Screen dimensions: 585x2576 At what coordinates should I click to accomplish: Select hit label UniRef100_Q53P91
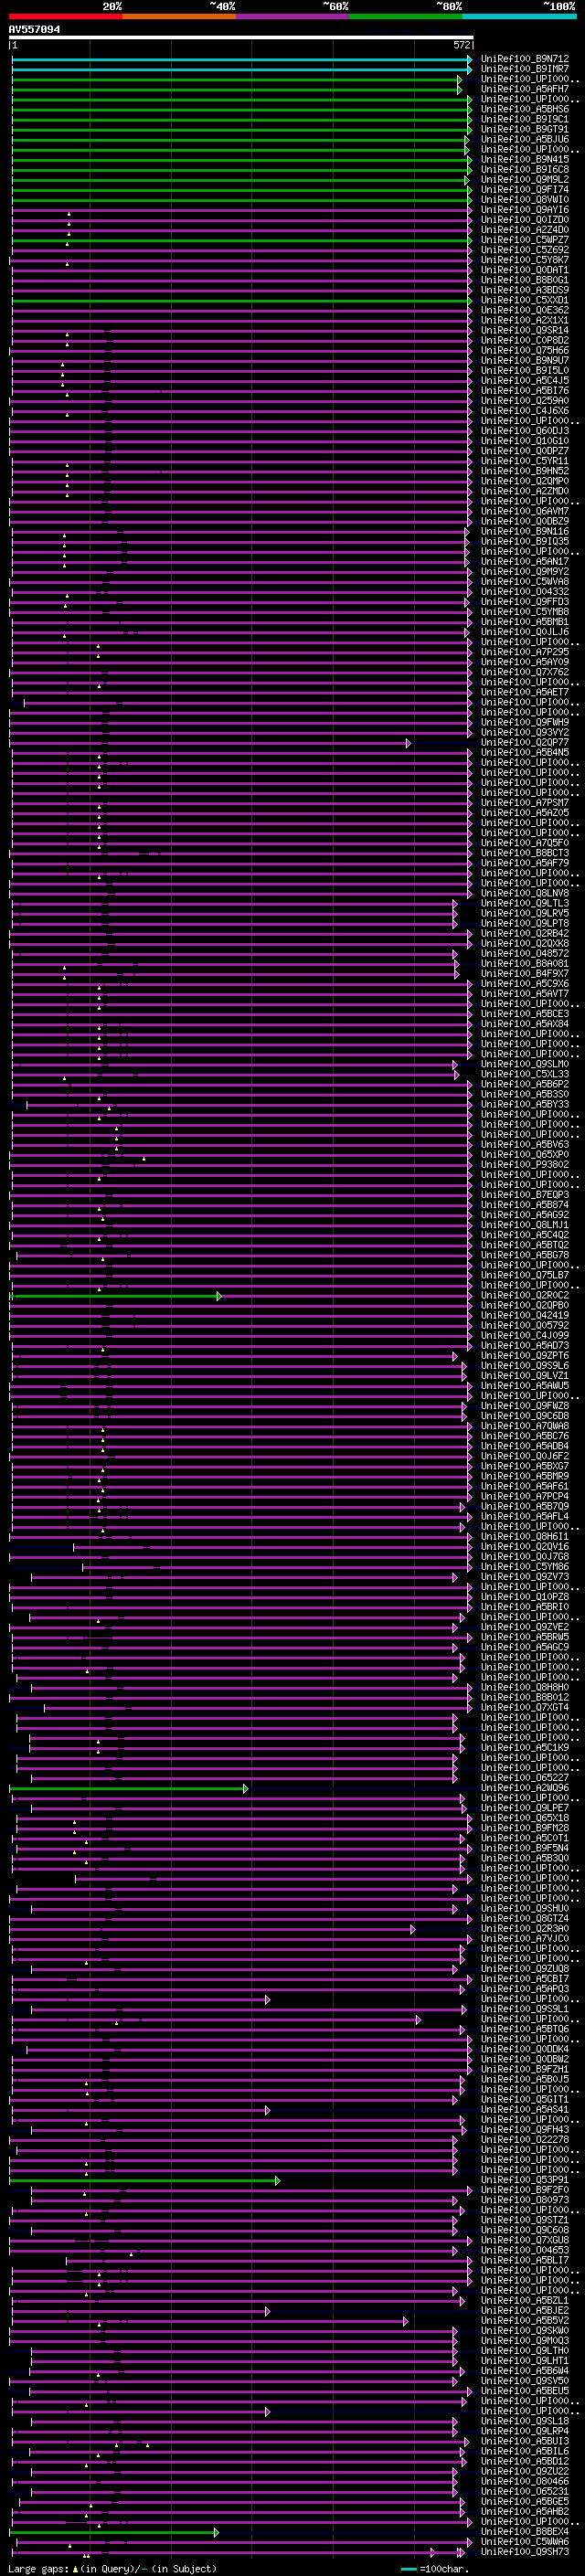[525, 2179]
